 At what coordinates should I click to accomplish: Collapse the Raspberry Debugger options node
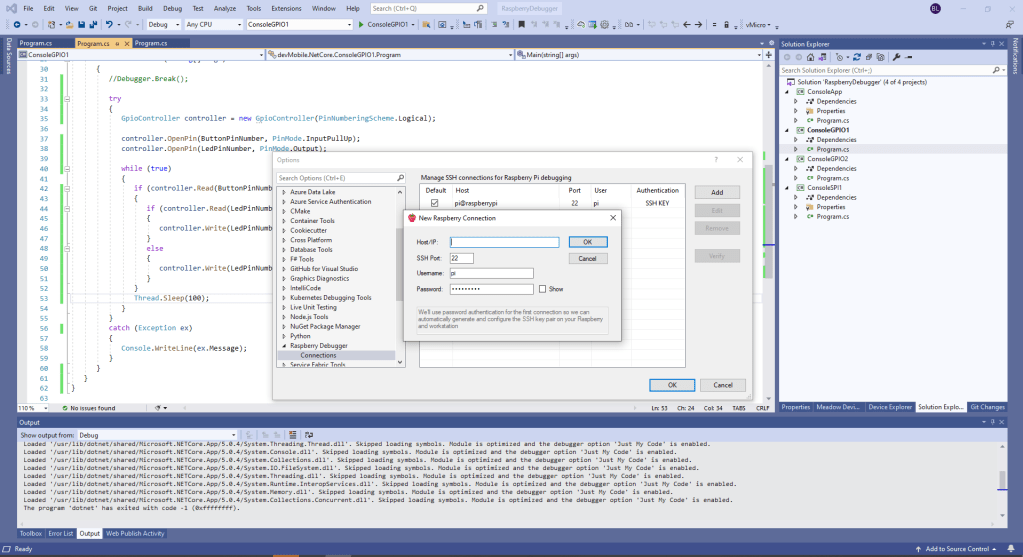[x=283, y=346]
